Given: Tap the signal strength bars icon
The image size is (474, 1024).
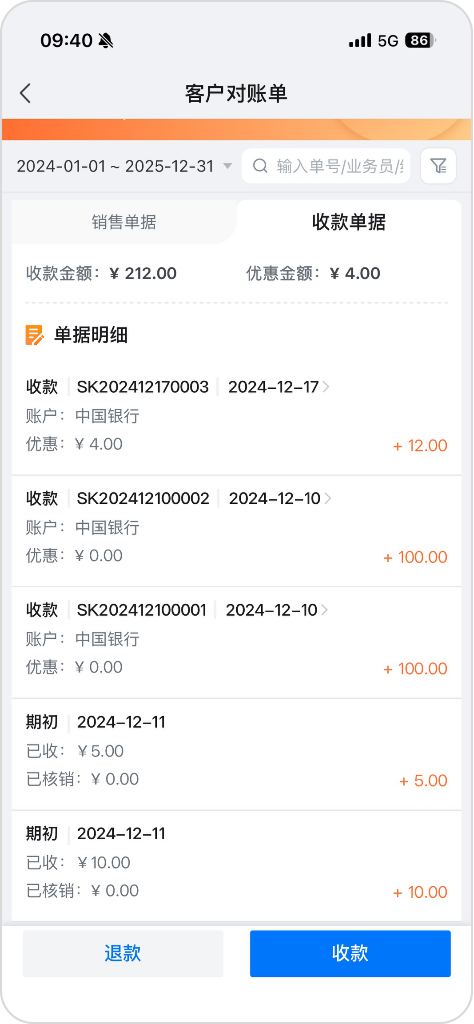Looking at the screenshot, I should [360, 40].
